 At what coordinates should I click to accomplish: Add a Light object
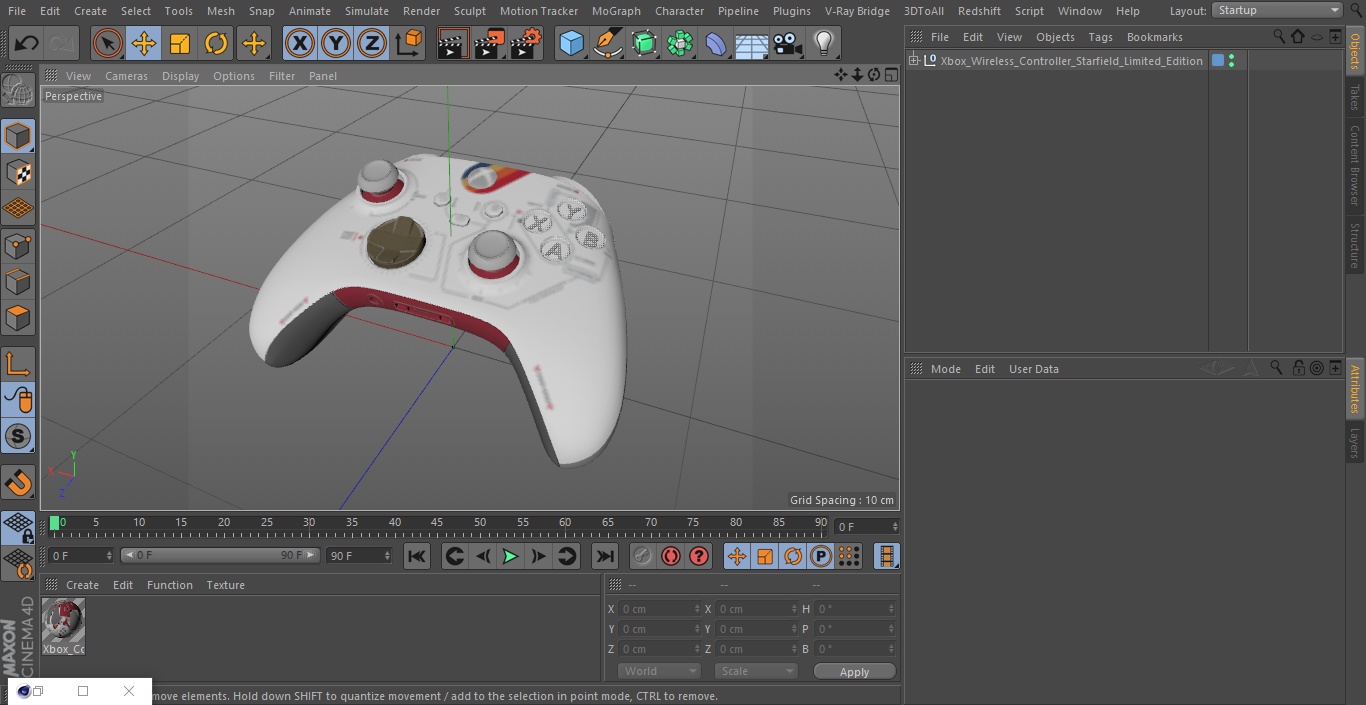tap(824, 44)
